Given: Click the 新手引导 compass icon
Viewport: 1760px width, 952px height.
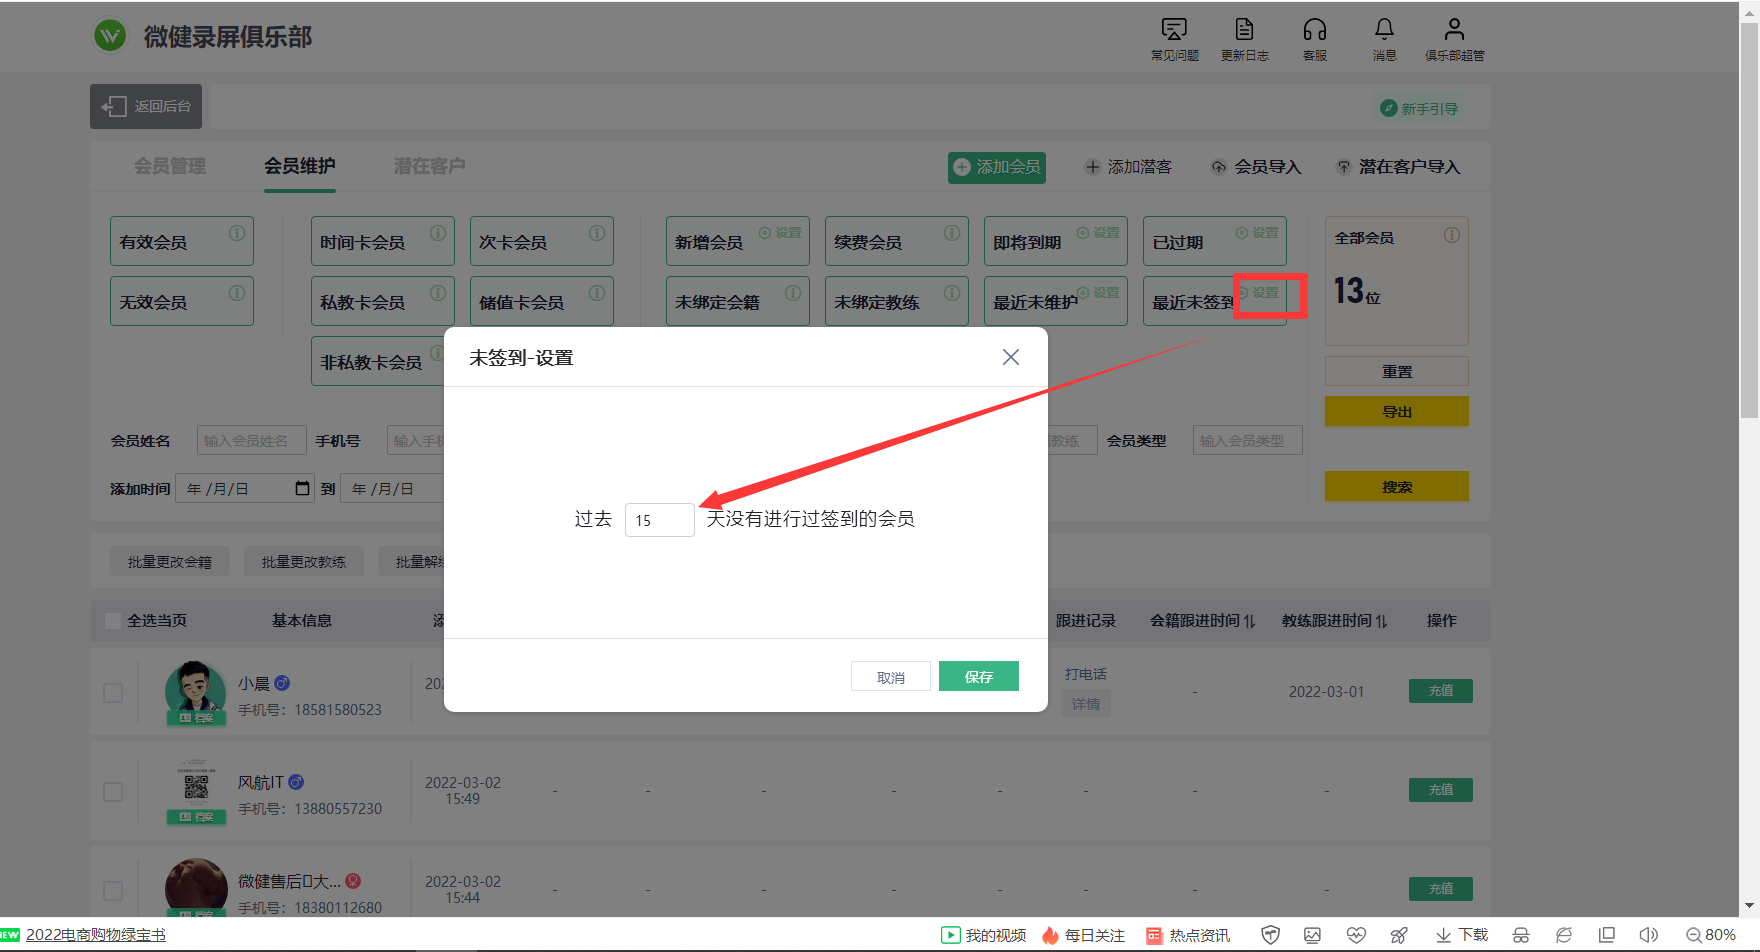Looking at the screenshot, I should point(1389,108).
